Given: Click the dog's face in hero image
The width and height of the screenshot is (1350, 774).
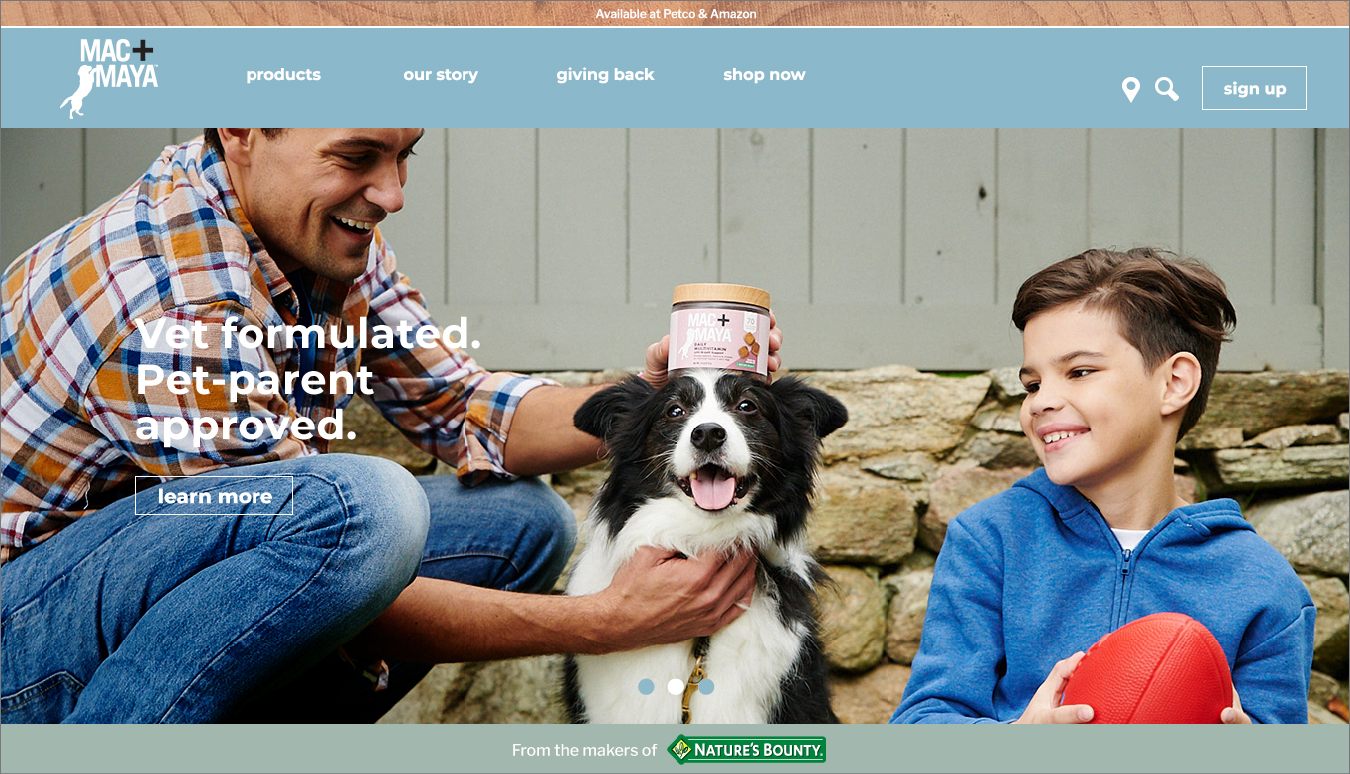Looking at the screenshot, I should tap(711, 444).
